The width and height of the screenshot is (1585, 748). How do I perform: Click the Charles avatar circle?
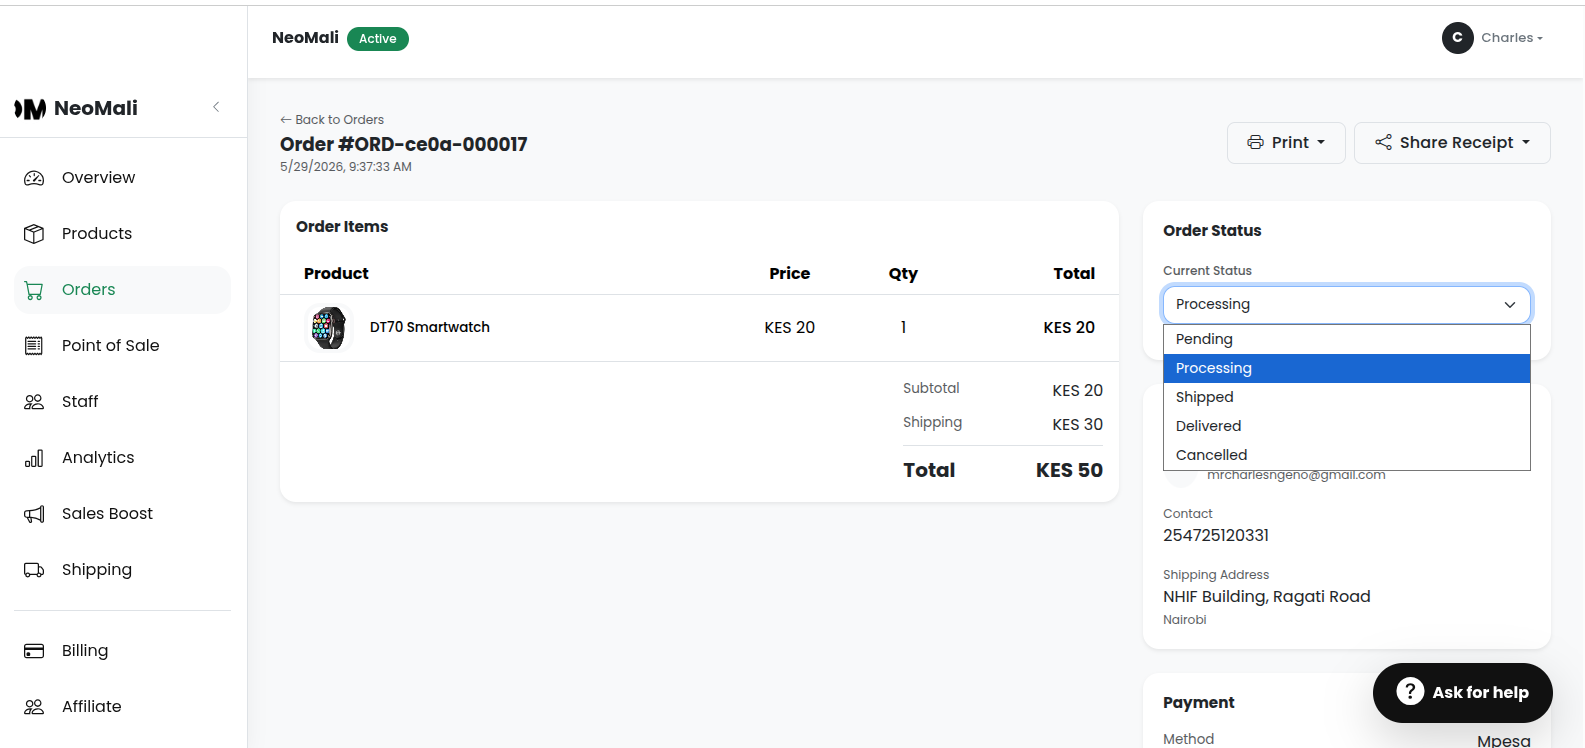1457,38
